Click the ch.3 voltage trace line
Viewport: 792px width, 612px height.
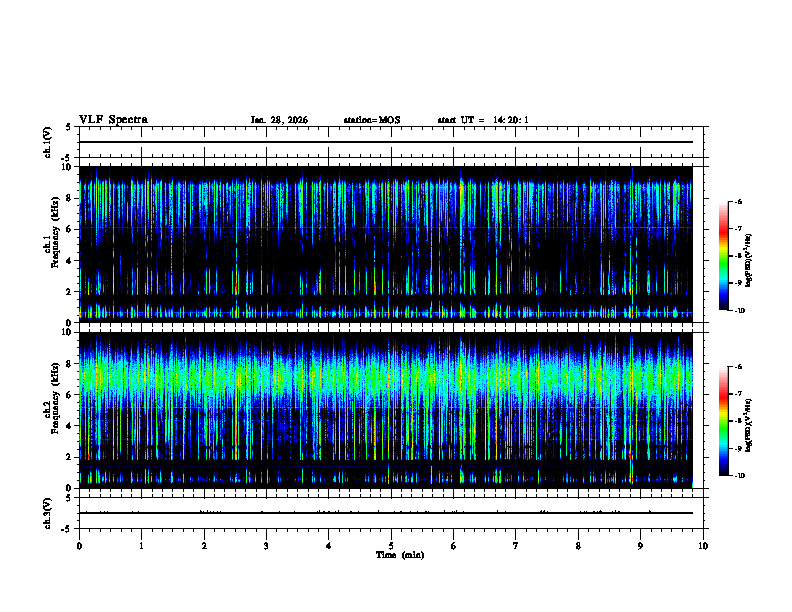tap(386, 513)
